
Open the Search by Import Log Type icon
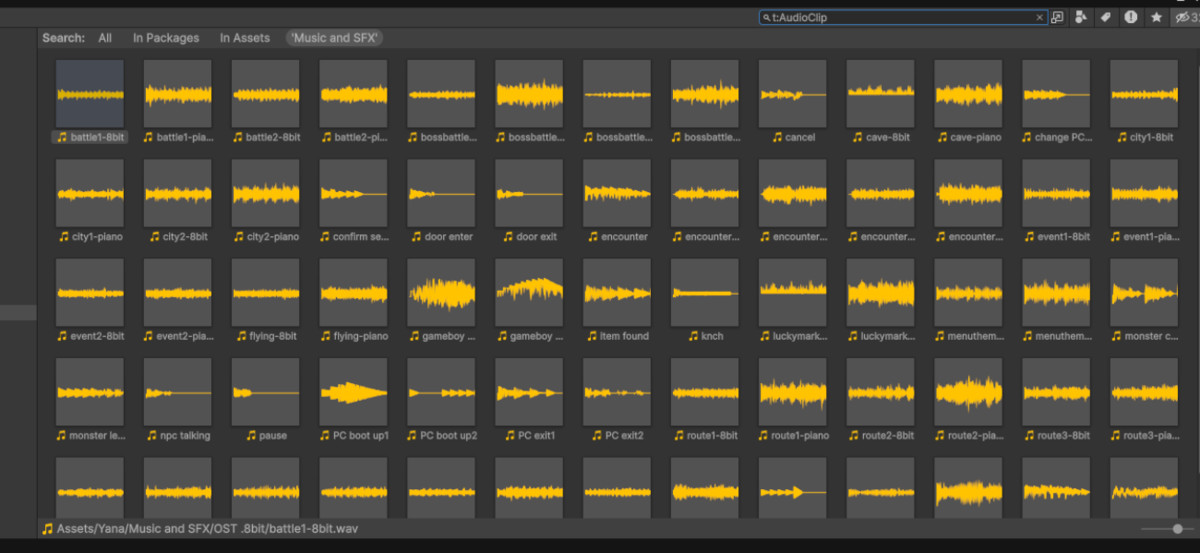click(x=1131, y=18)
